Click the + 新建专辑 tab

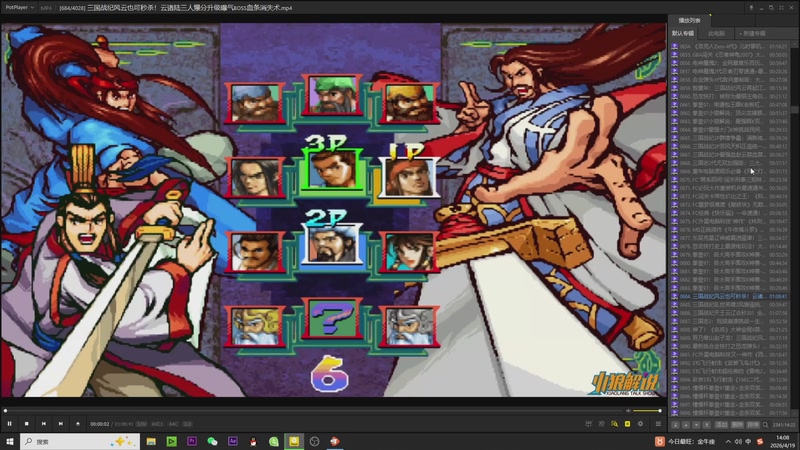click(x=753, y=33)
